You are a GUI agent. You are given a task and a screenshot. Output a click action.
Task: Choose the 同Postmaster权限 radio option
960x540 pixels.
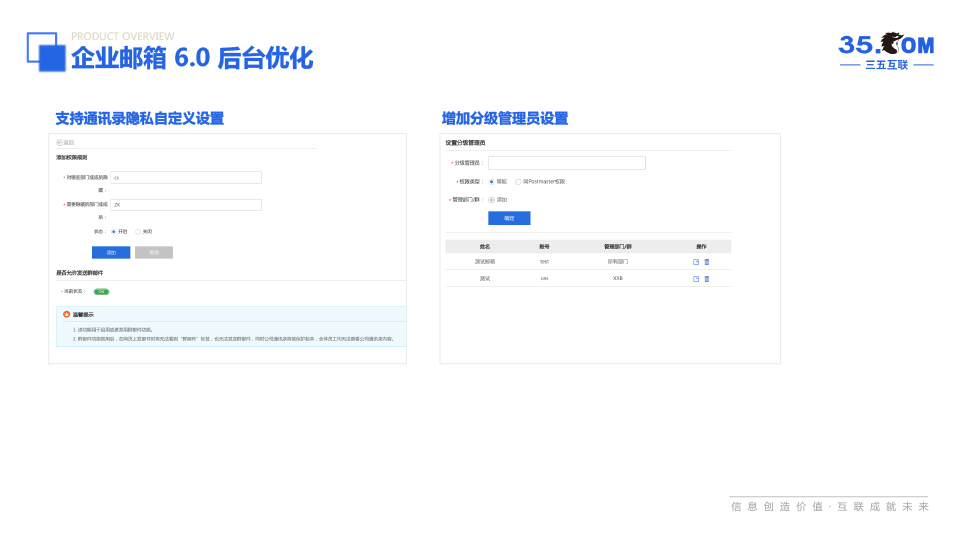point(518,181)
